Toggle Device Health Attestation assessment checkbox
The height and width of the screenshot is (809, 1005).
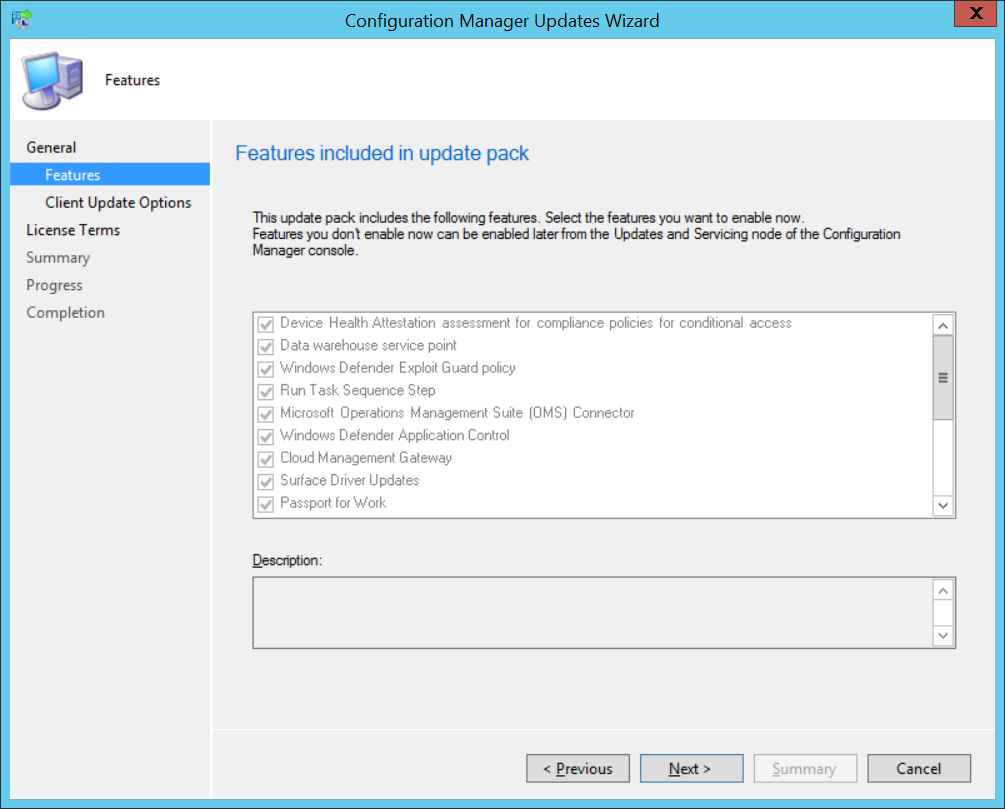pyautogui.click(x=265, y=324)
